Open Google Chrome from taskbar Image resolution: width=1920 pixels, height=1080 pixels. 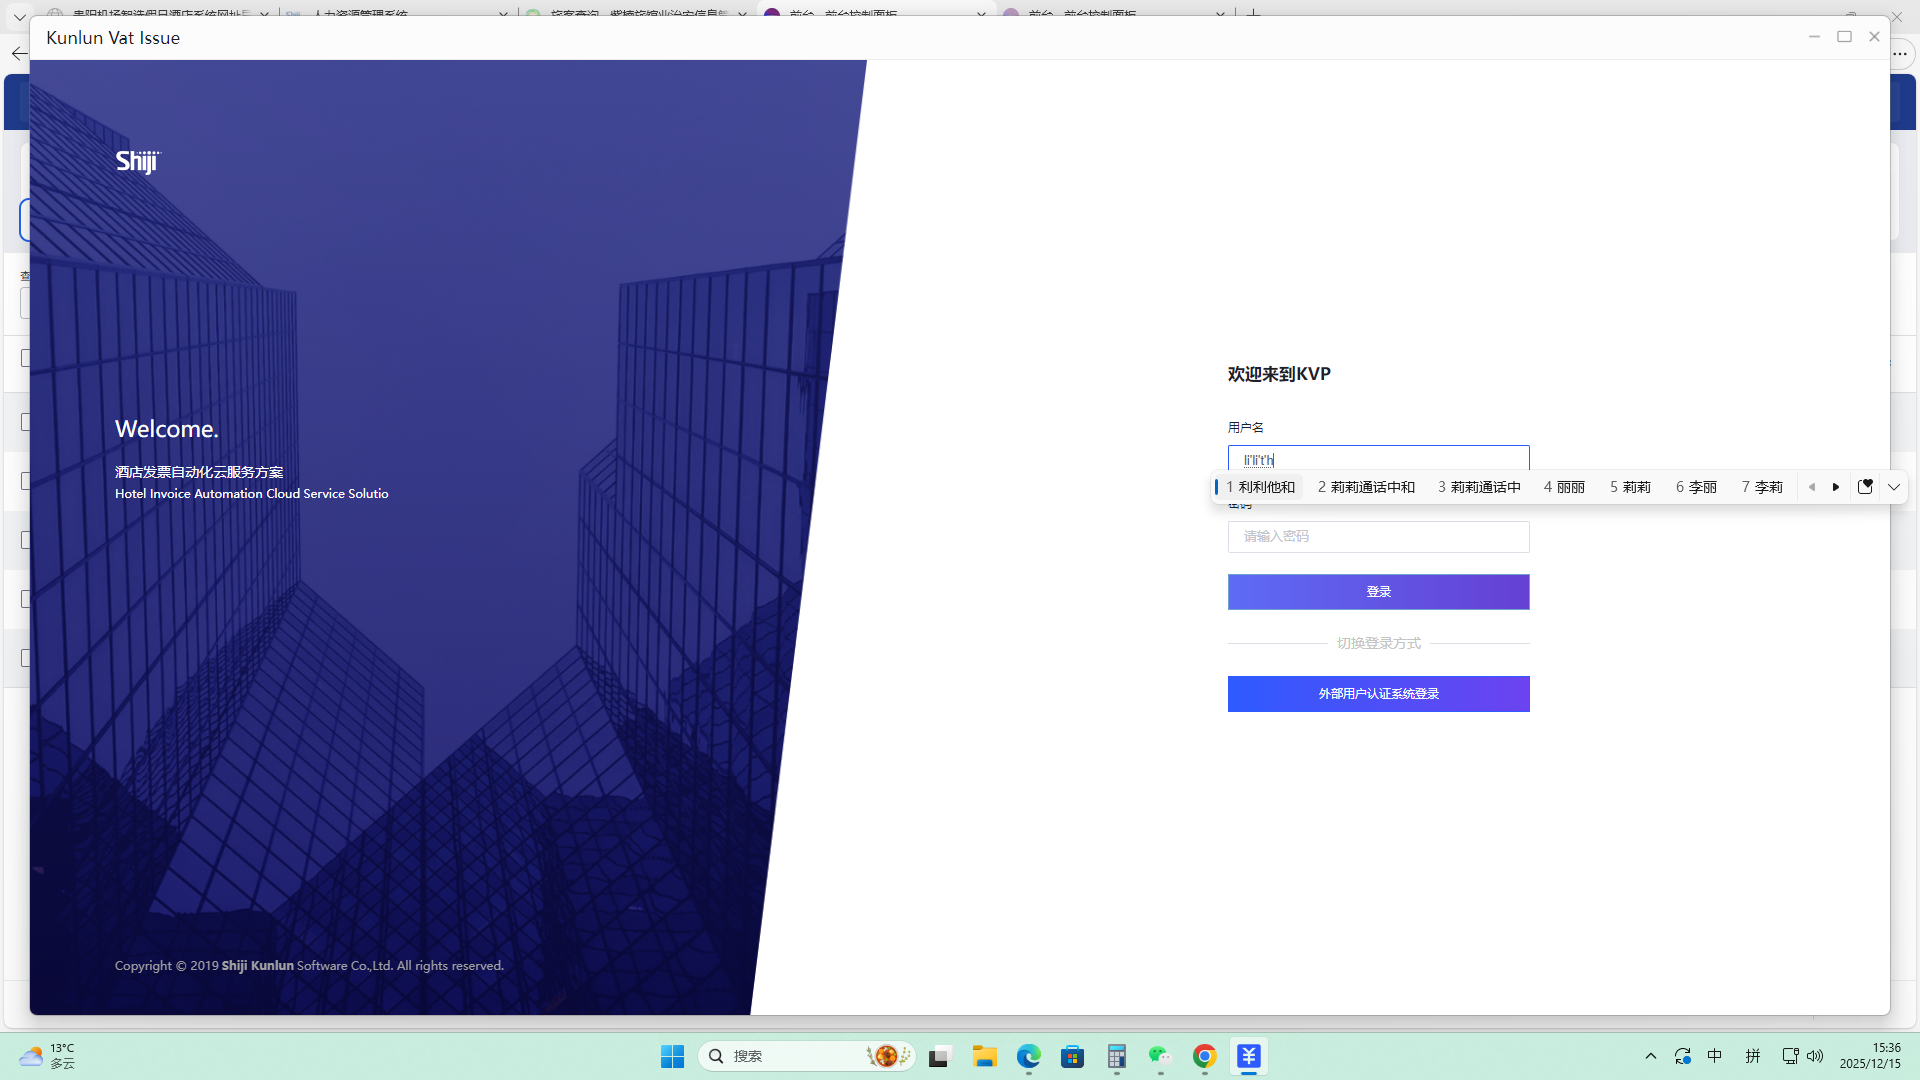[x=1204, y=1056]
